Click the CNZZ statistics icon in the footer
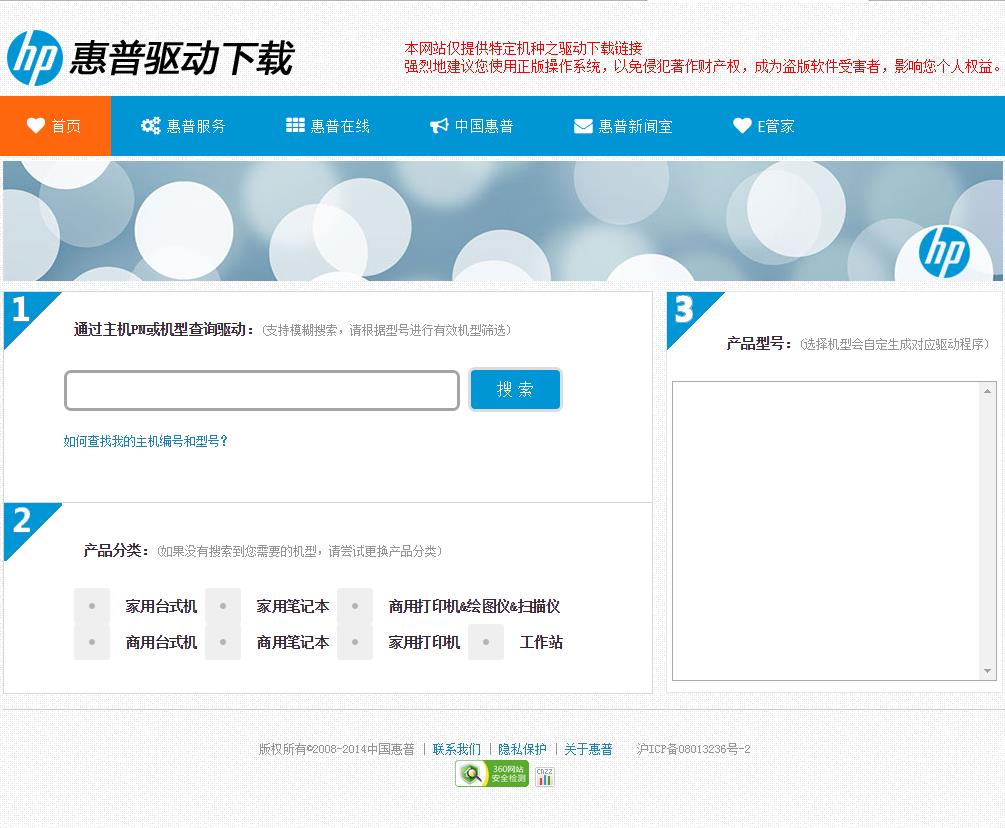The image size is (1005, 828). click(544, 776)
